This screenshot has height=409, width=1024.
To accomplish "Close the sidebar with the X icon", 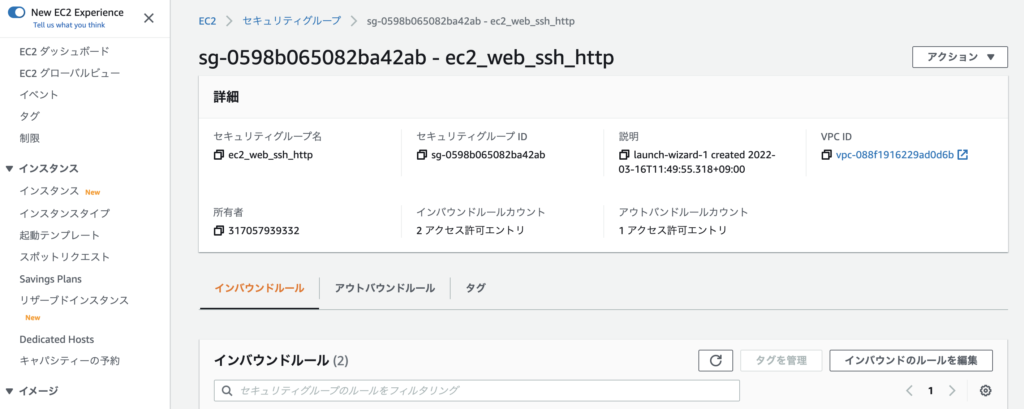I will (x=149, y=18).
